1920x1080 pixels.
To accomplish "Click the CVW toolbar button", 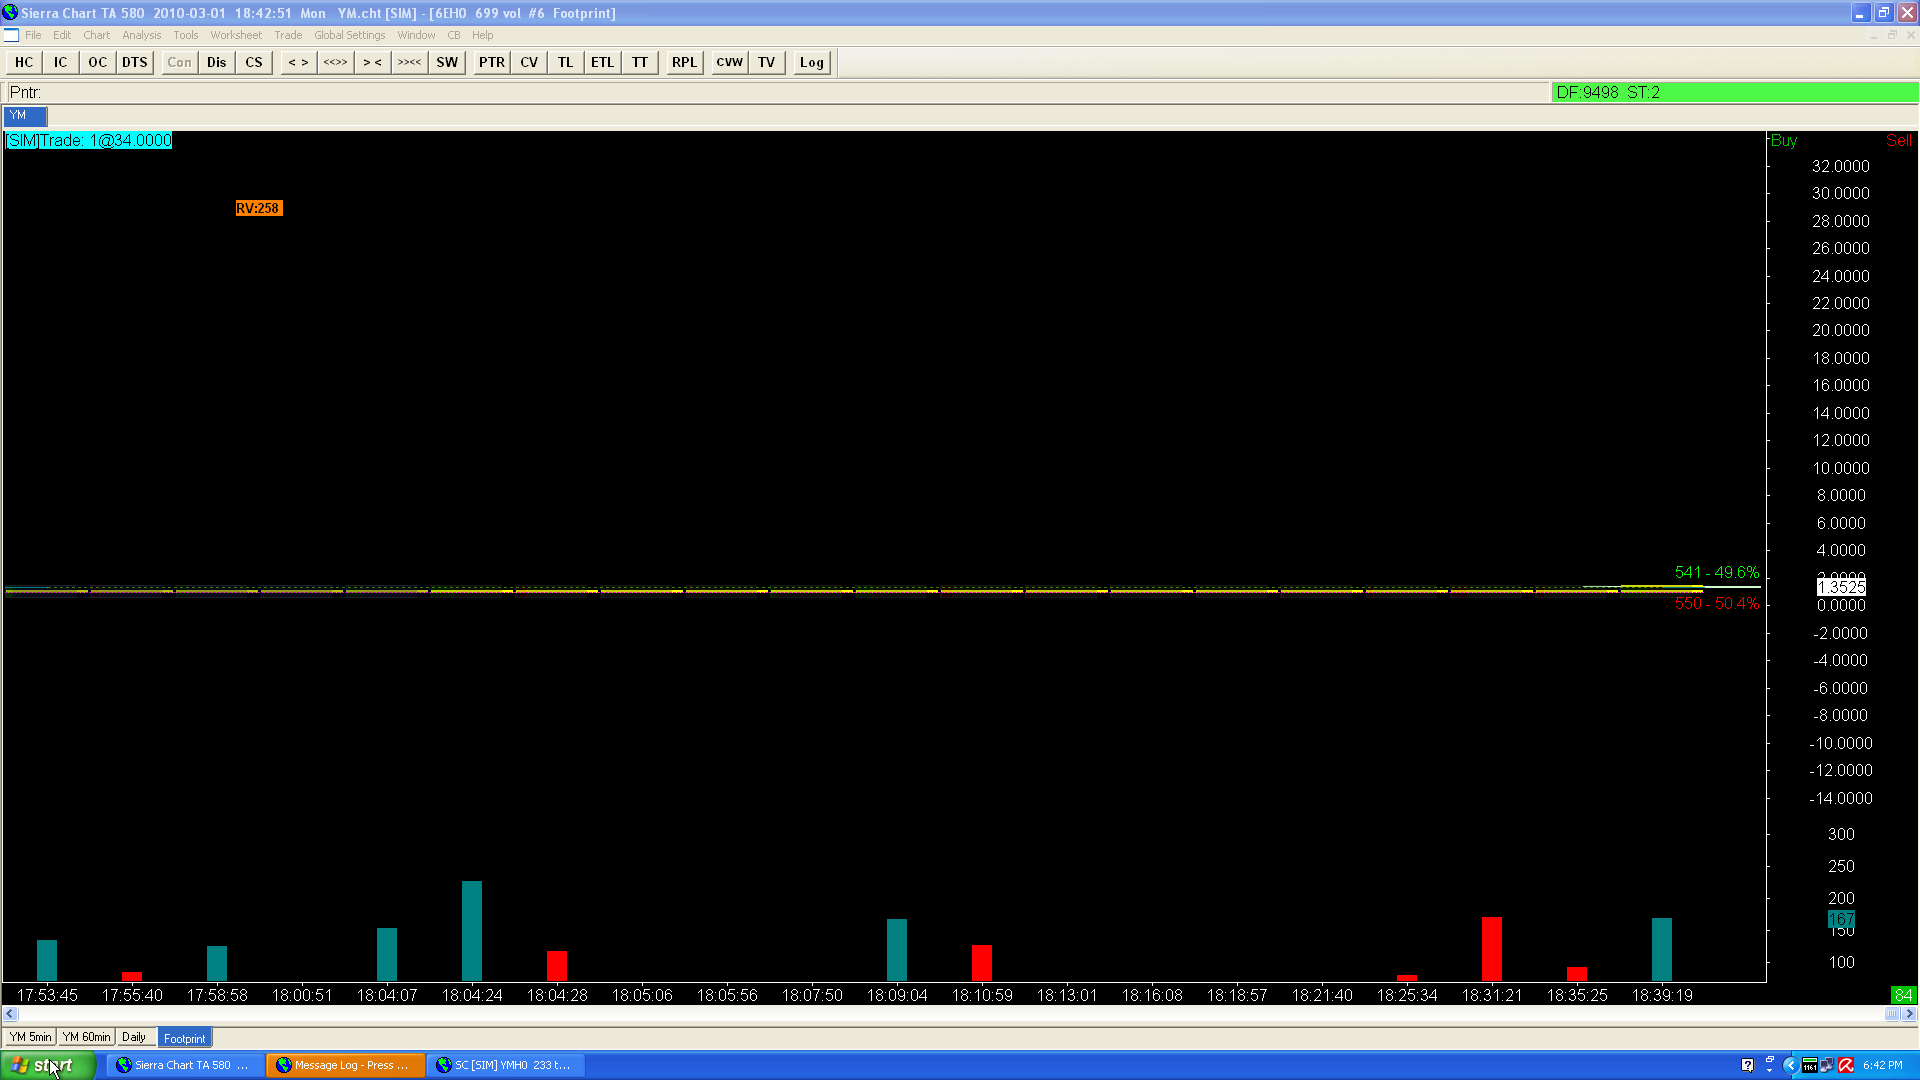I will pyautogui.click(x=729, y=62).
